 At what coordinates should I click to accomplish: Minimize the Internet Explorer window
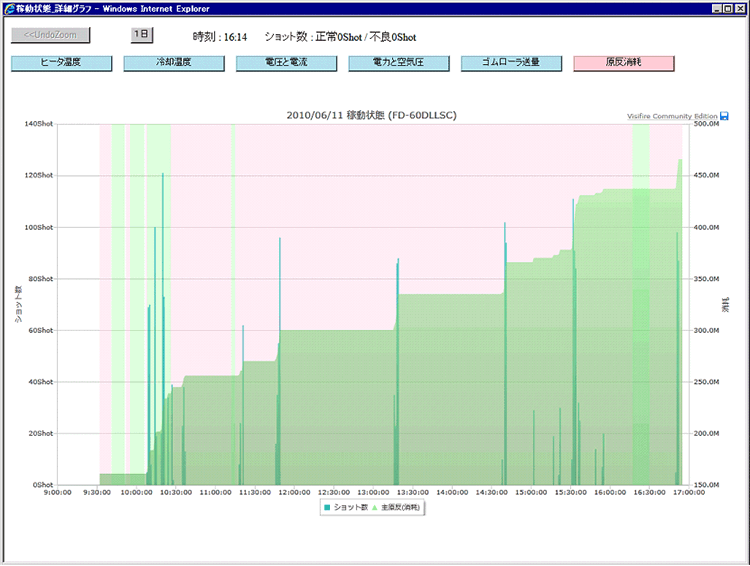click(x=716, y=7)
